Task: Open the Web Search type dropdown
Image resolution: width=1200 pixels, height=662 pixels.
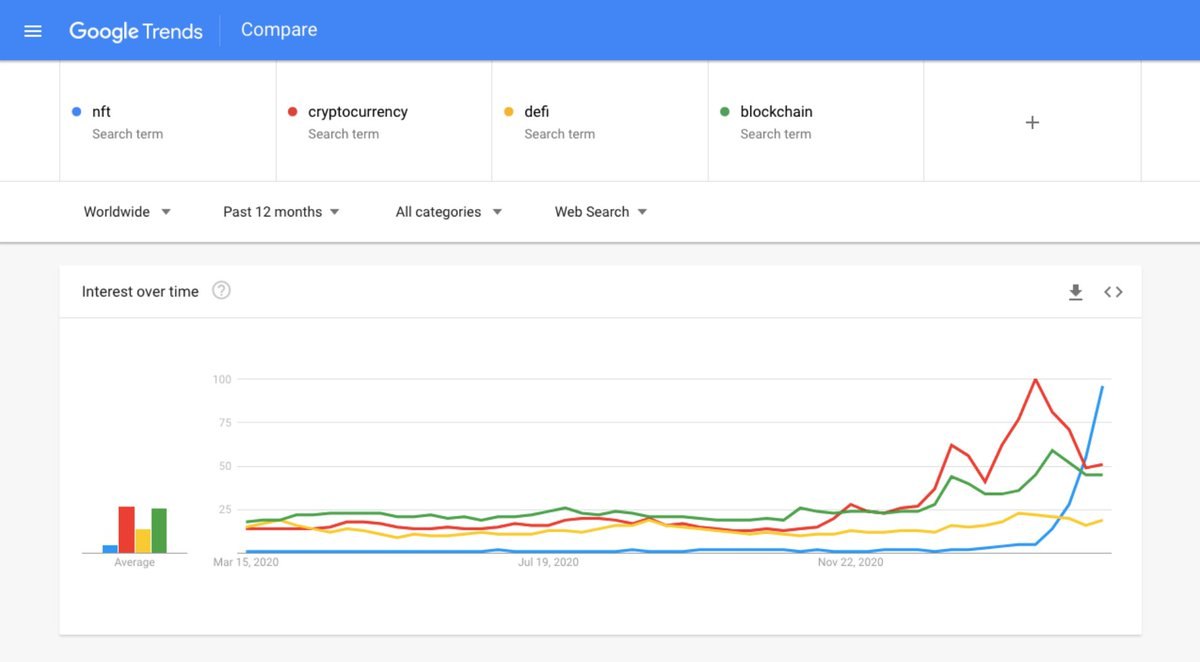Action: tap(601, 212)
